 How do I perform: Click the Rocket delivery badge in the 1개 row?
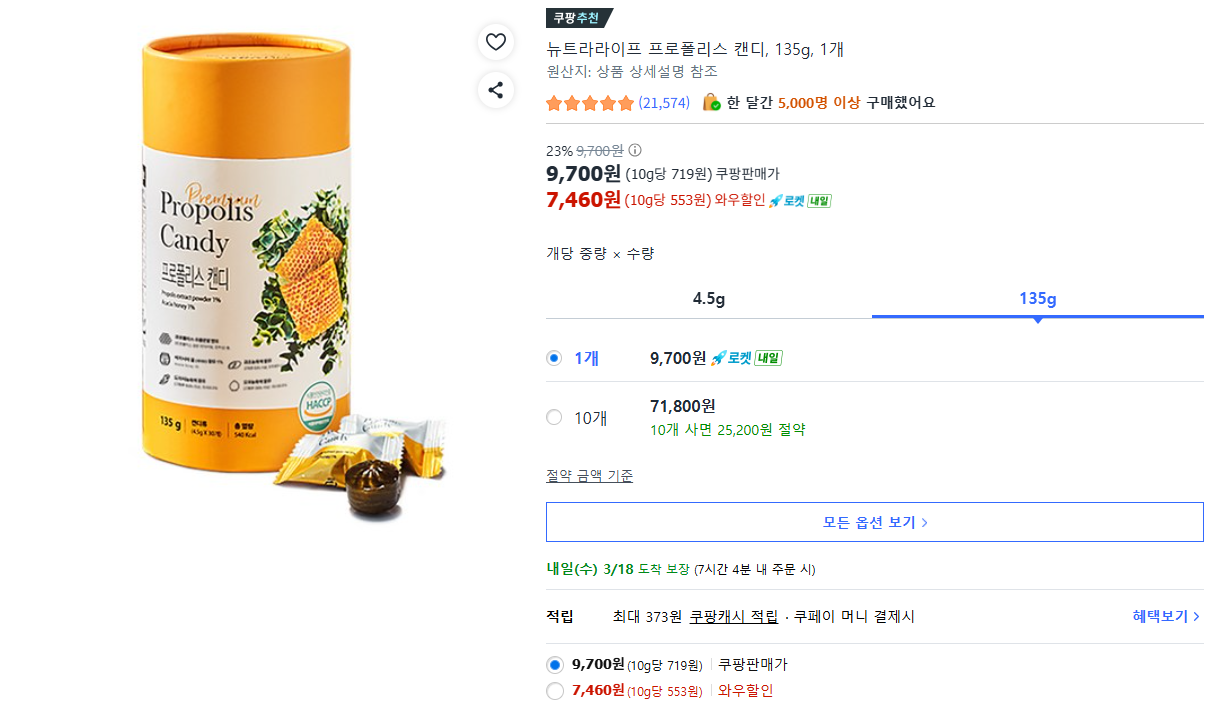tap(746, 358)
